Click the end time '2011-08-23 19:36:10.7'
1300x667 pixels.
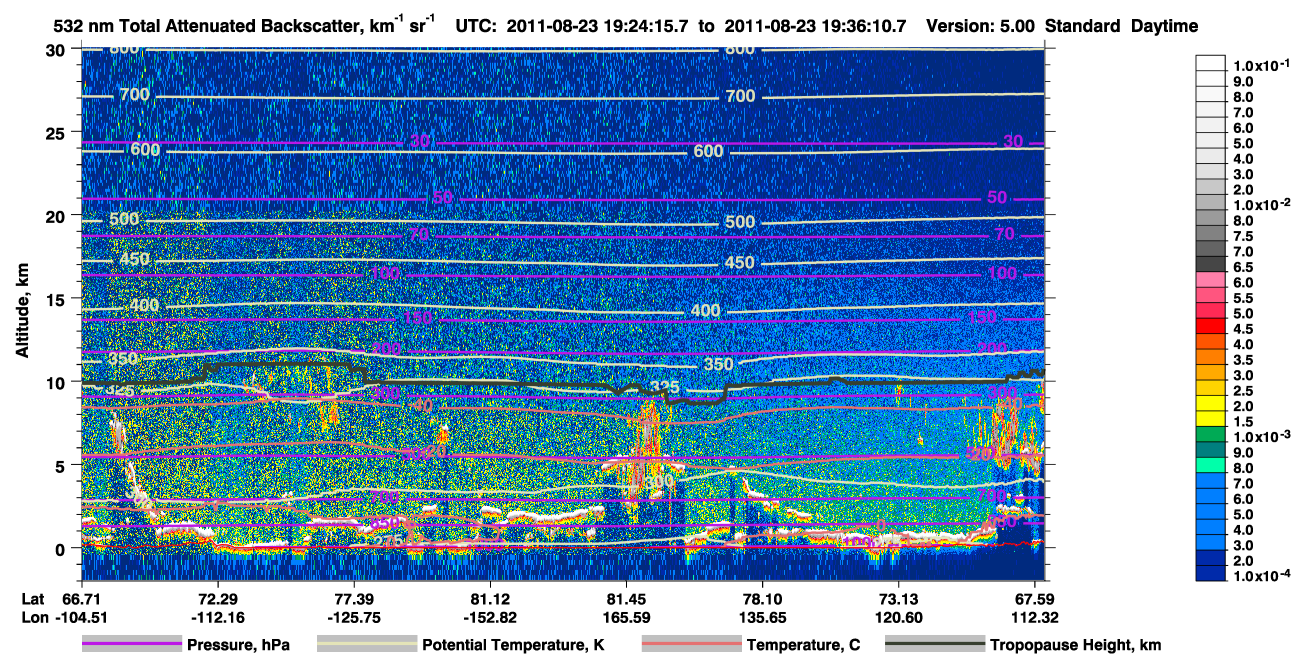point(814,26)
